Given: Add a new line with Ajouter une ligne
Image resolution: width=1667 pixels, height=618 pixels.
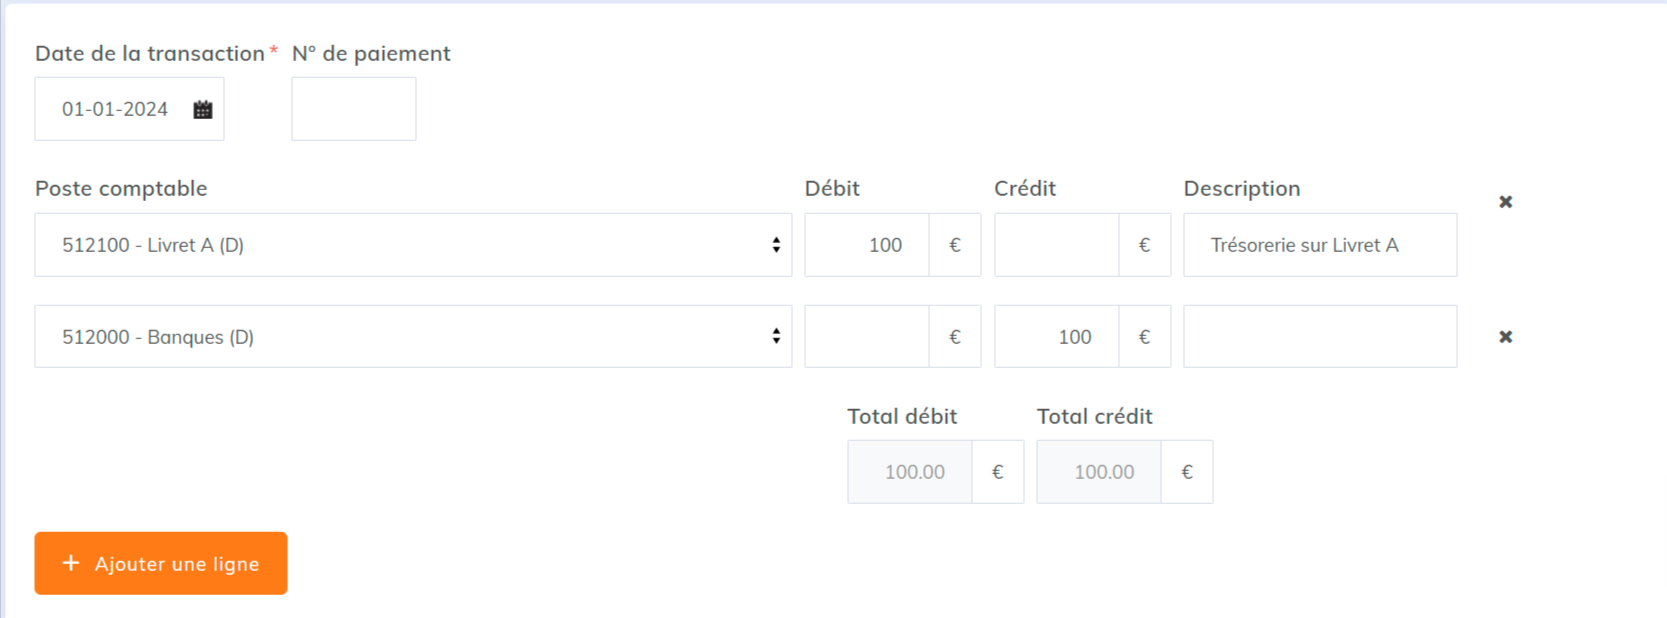Looking at the screenshot, I should [x=161, y=563].
